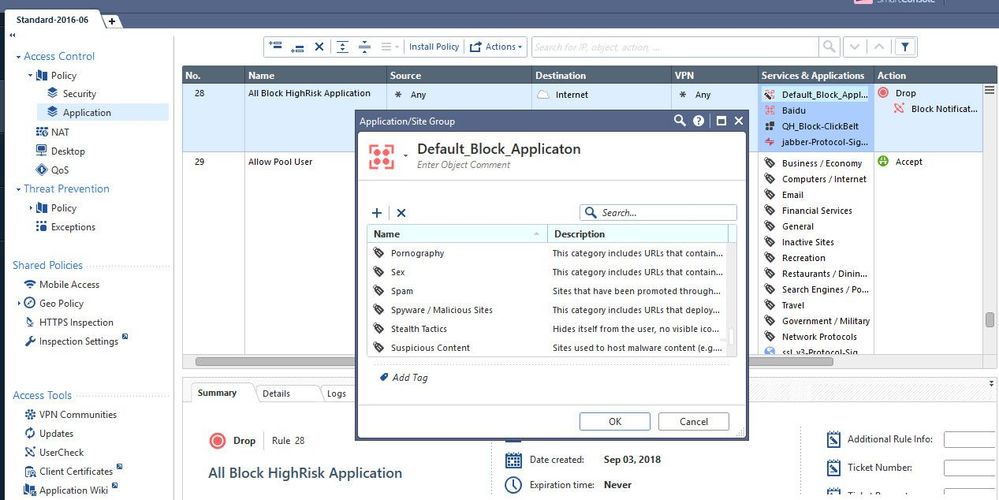Select the Pornography category row
Viewport: 999px width, 500px height.
point(548,253)
